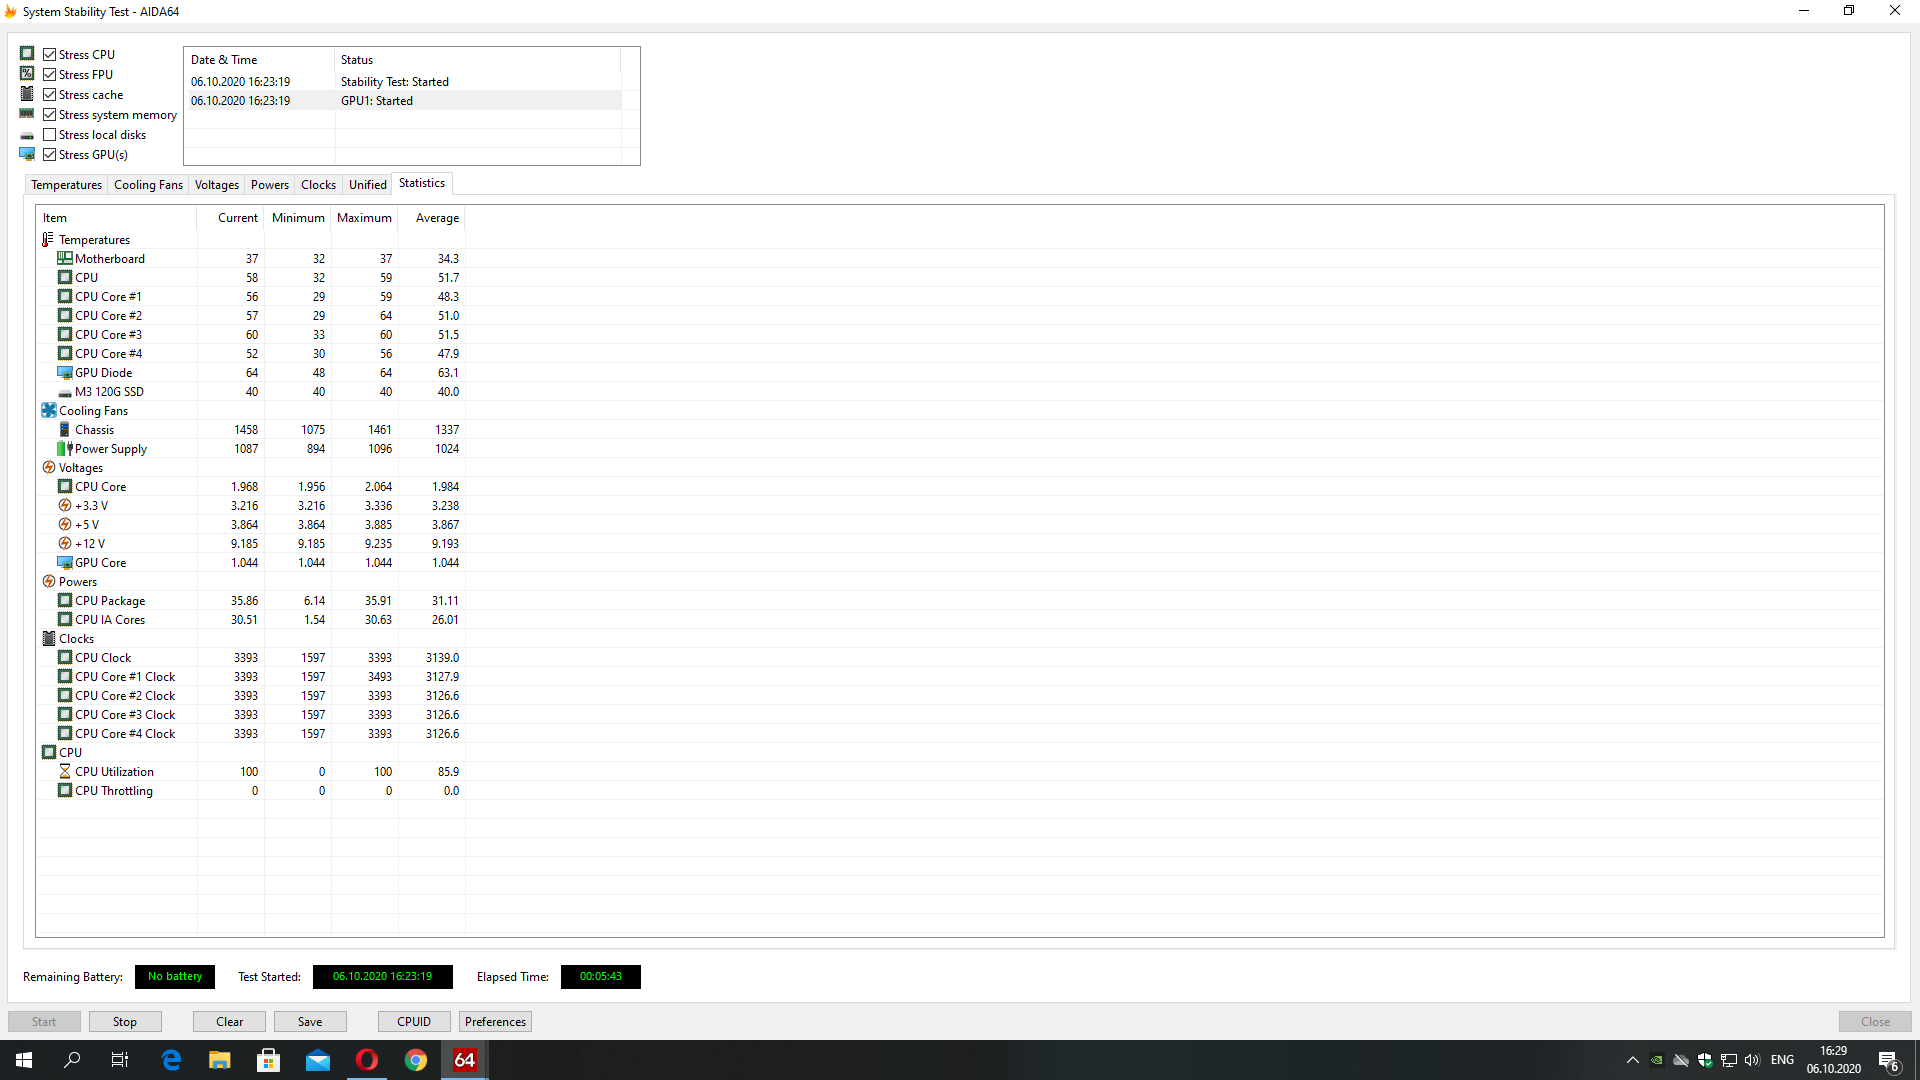Click the Motherboard temperature icon
The width and height of the screenshot is (1920, 1080).
tap(65, 258)
